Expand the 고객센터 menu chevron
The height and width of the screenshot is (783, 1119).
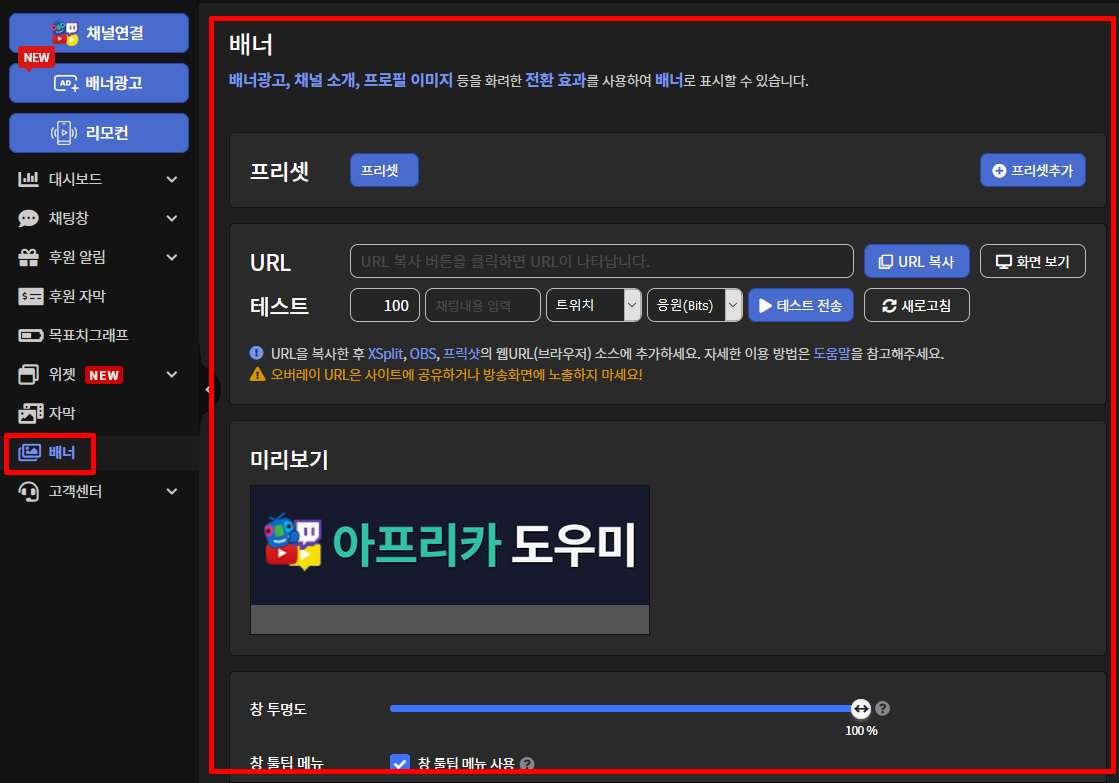tap(172, 491)
